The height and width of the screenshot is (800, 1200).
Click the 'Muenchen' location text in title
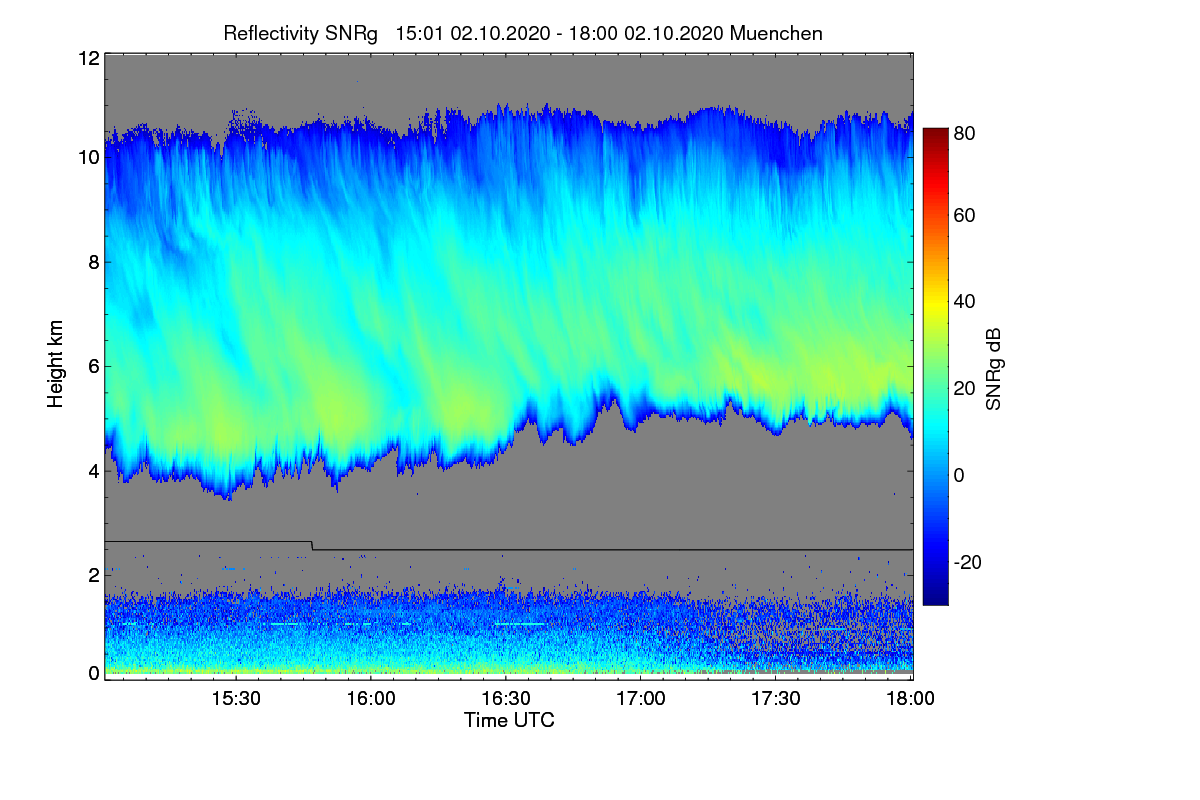pos(776,33)
